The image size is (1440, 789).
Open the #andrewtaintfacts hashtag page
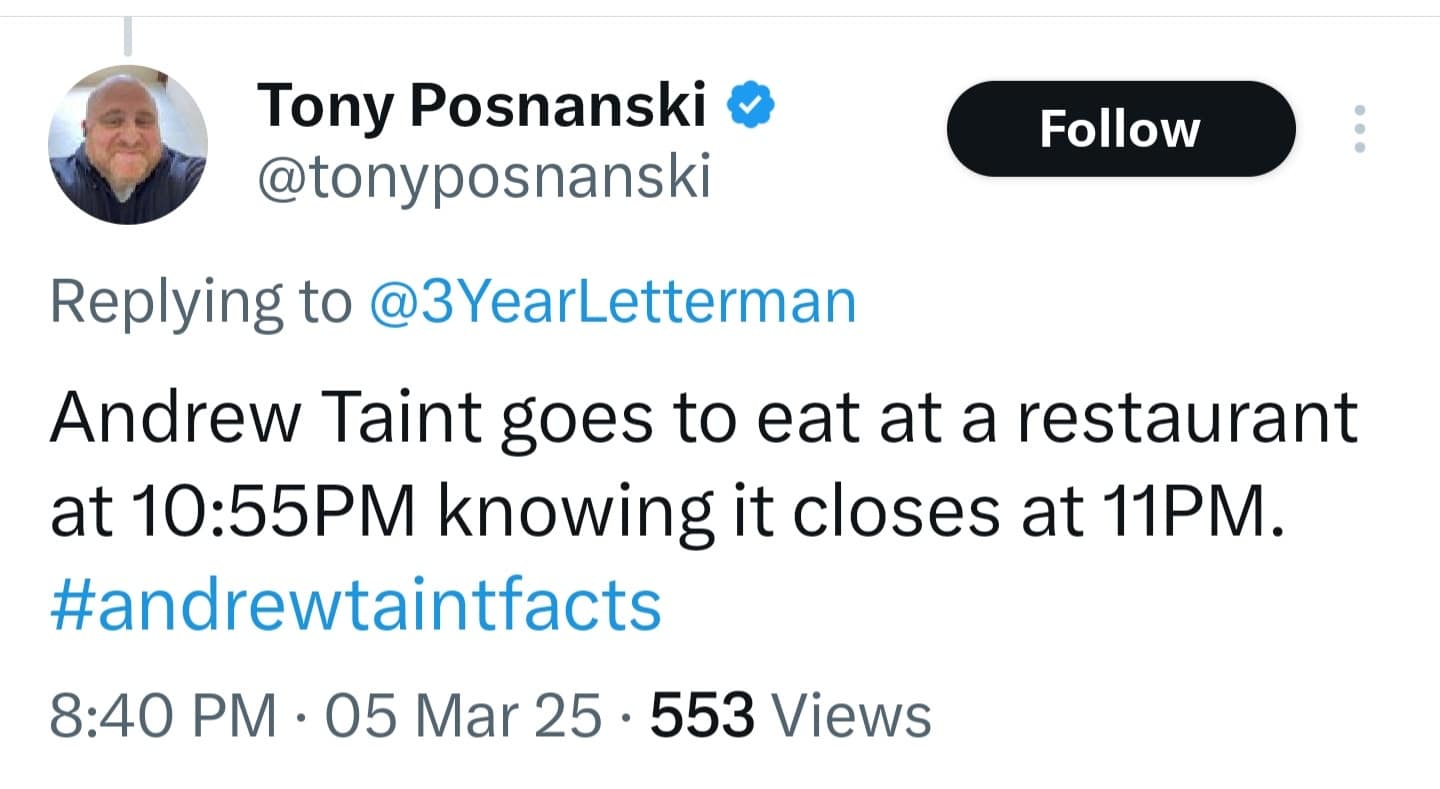point(355,601)
